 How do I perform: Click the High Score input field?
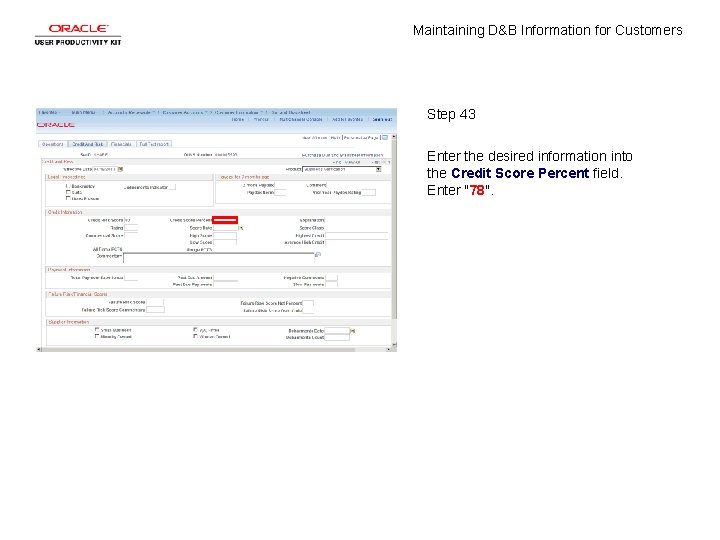click(x=225, y=236)
